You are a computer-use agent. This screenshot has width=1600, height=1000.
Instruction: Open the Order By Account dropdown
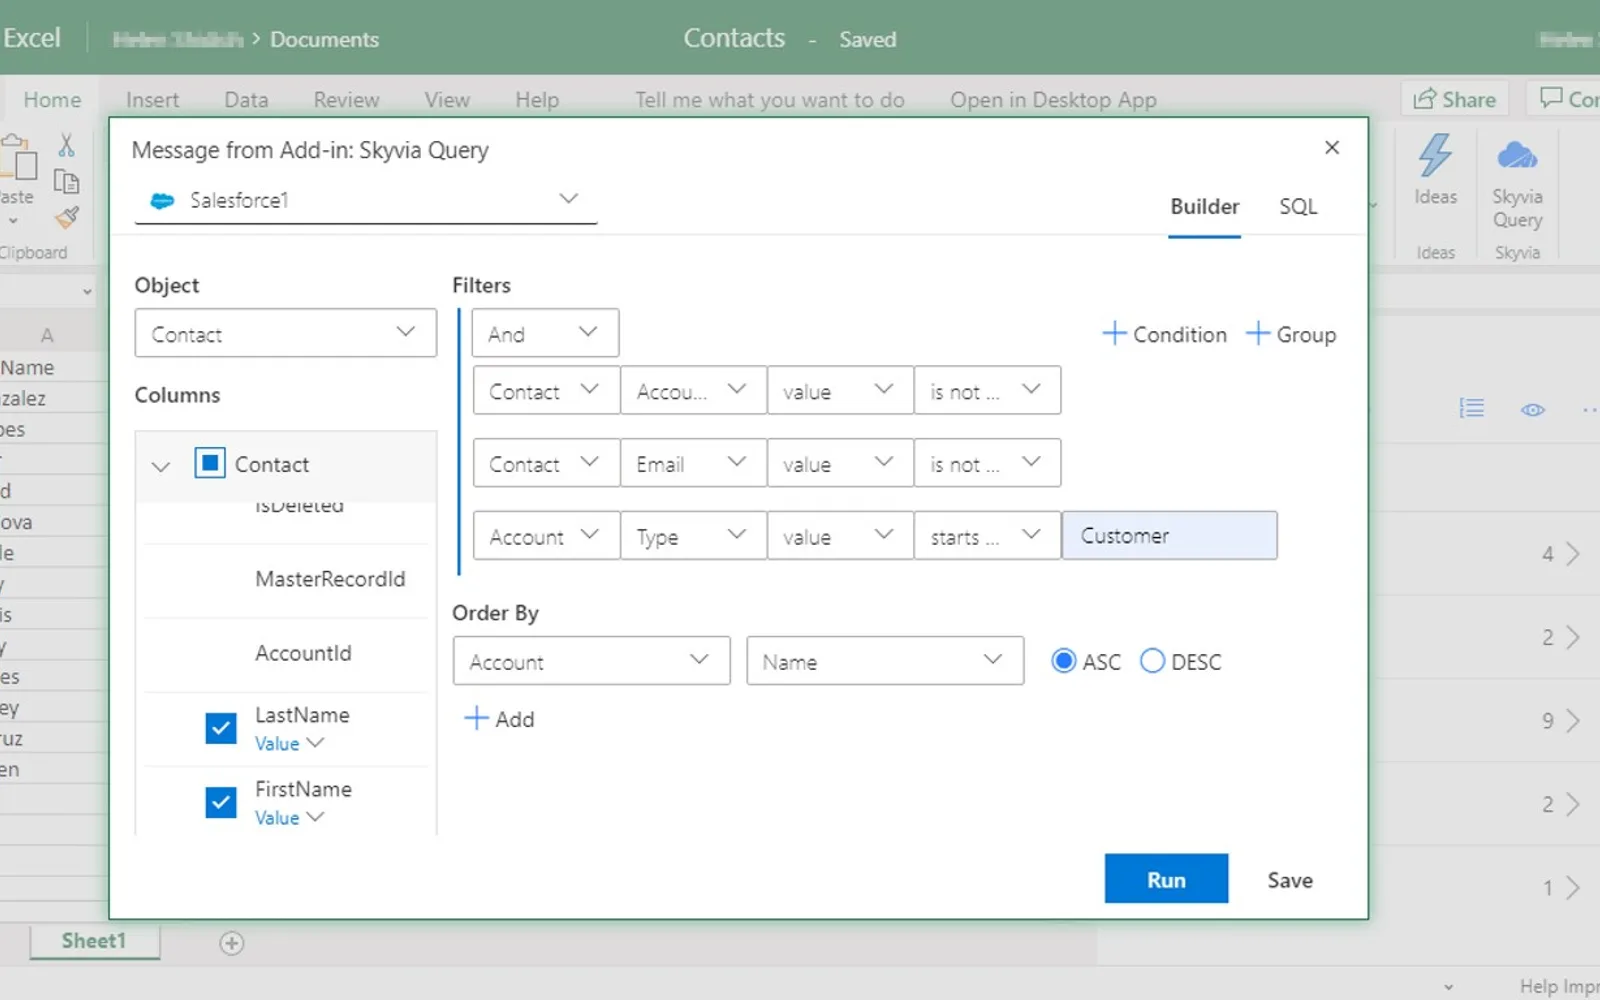tap(591, 661)
